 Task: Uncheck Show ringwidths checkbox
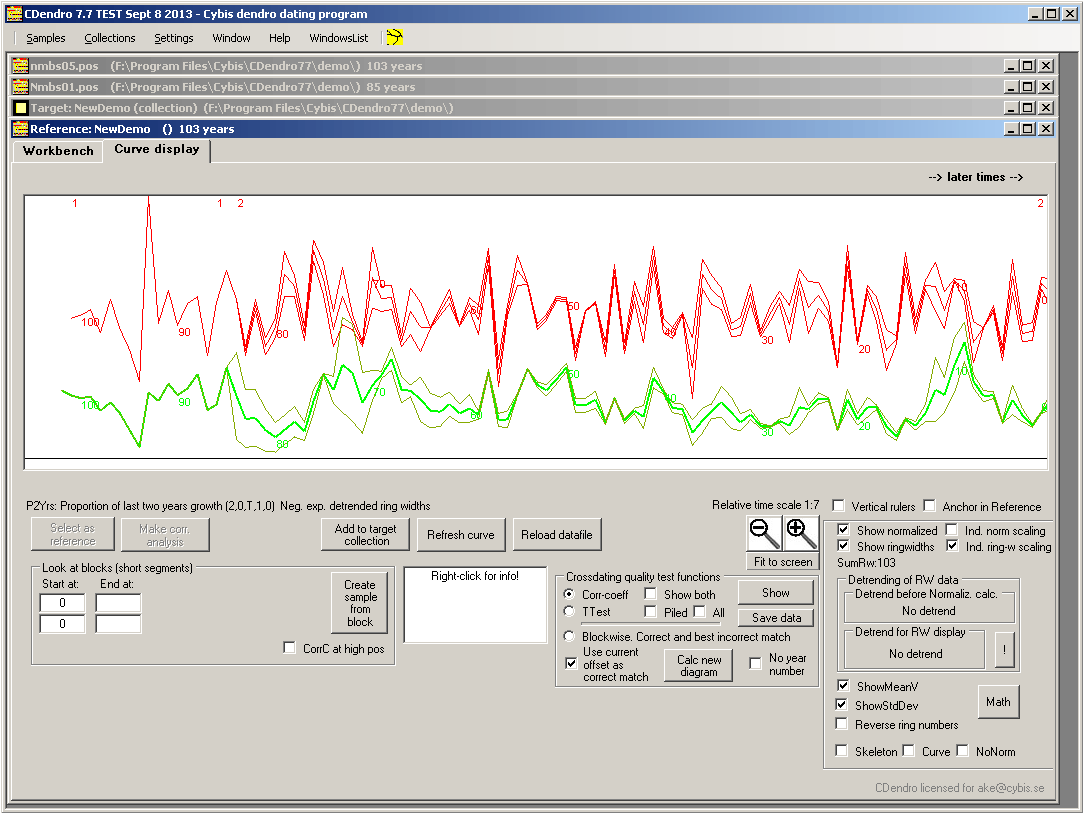click(x=843, y=546)
